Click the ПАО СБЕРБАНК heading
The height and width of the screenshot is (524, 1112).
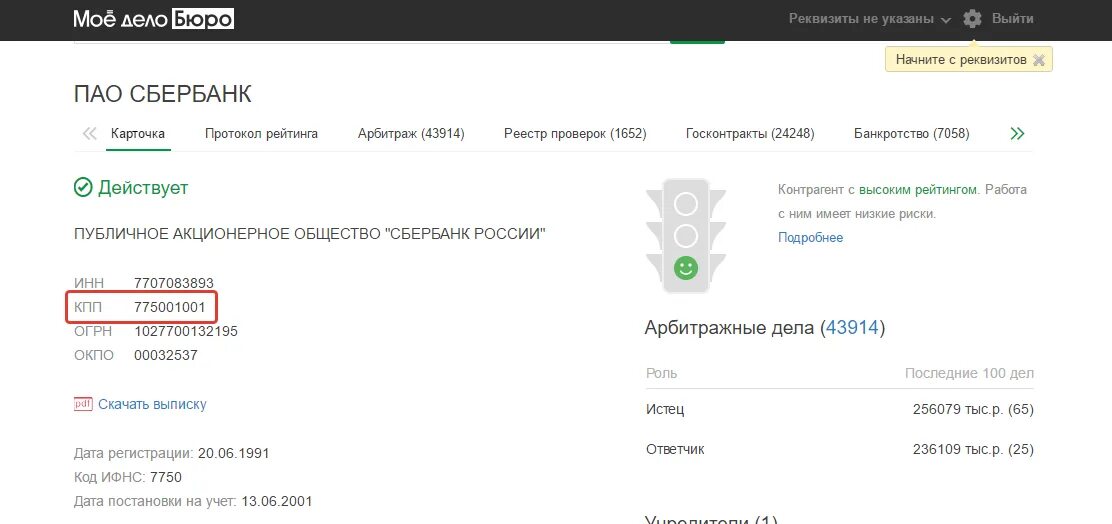[162, 94]
